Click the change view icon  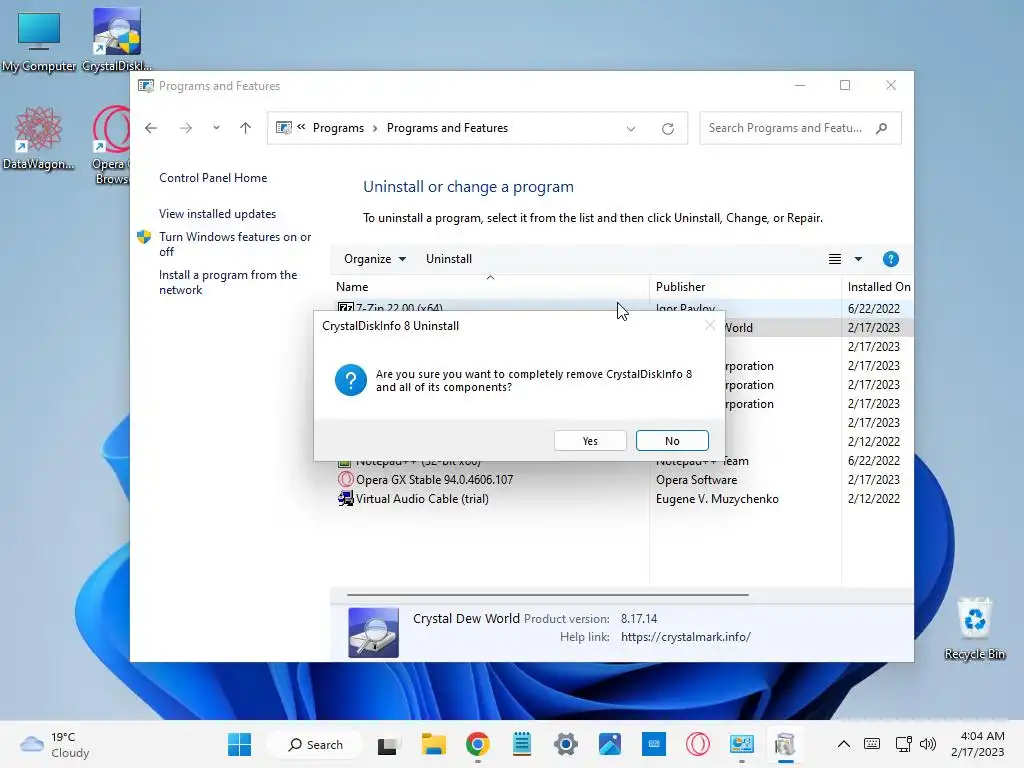click(835, 259)
